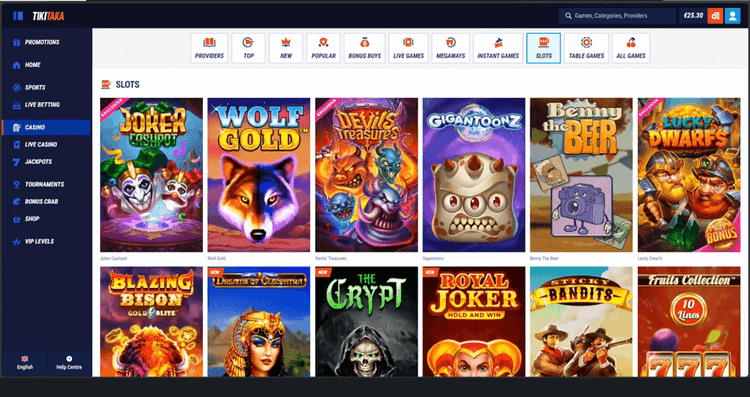Select the All Games category tab

click(x=631, y=48)
